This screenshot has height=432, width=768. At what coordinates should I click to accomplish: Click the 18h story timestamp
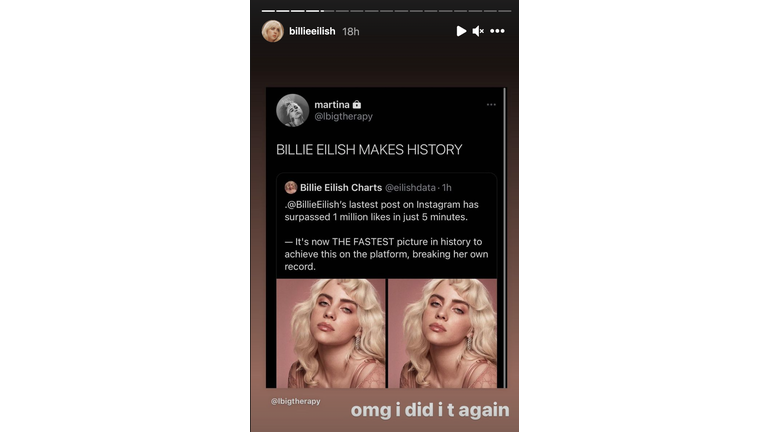[x=351, y=32]
